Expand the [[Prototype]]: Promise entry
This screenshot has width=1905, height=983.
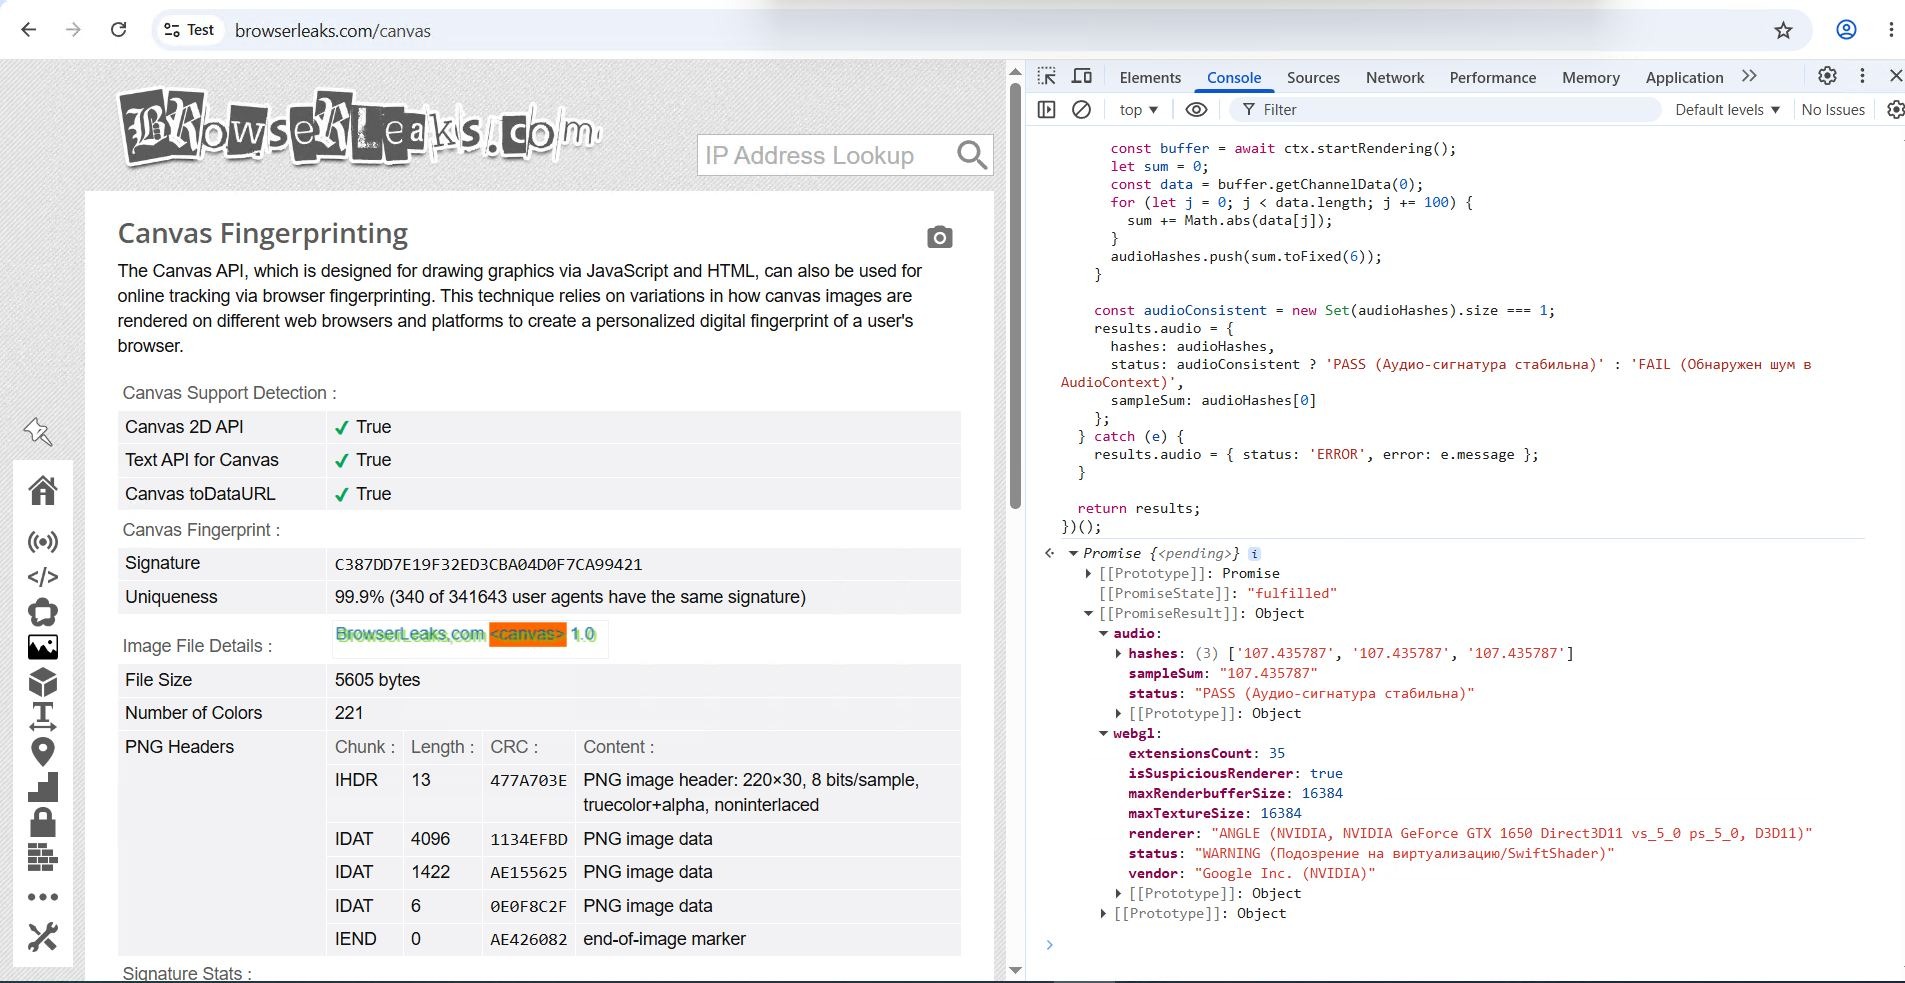point(1088,573)
